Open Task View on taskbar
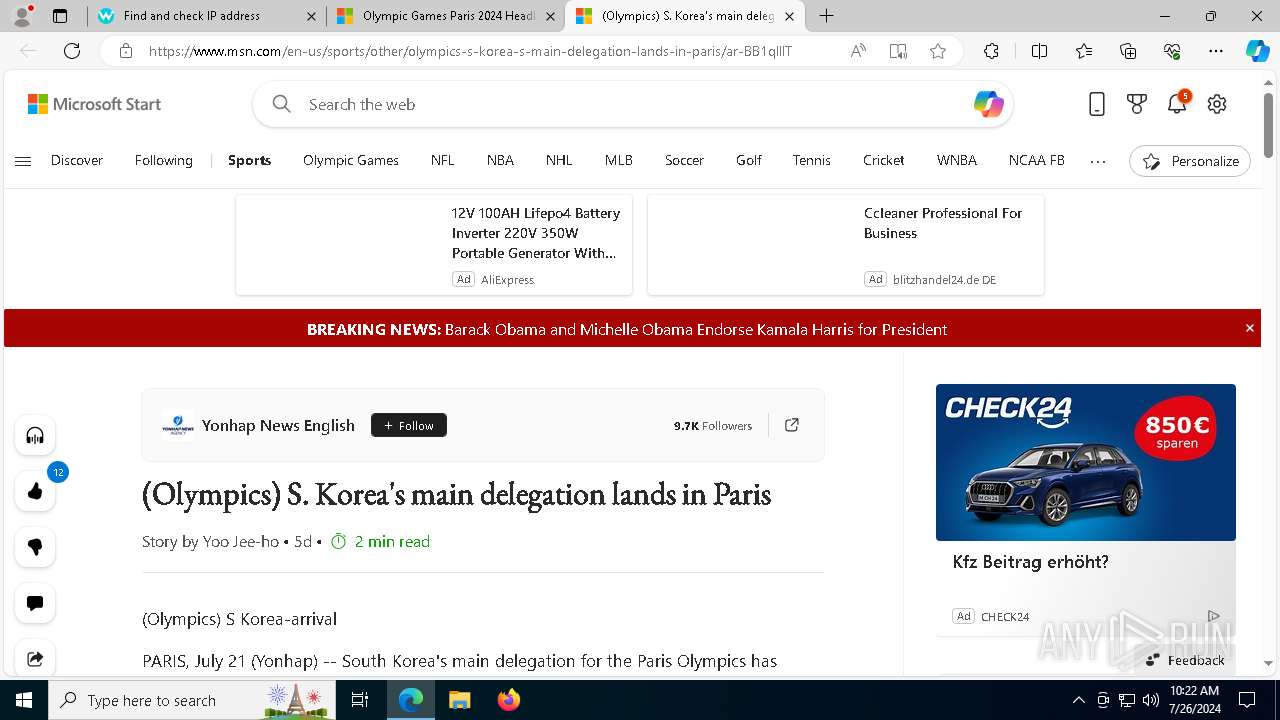 [x=361, y=700]
